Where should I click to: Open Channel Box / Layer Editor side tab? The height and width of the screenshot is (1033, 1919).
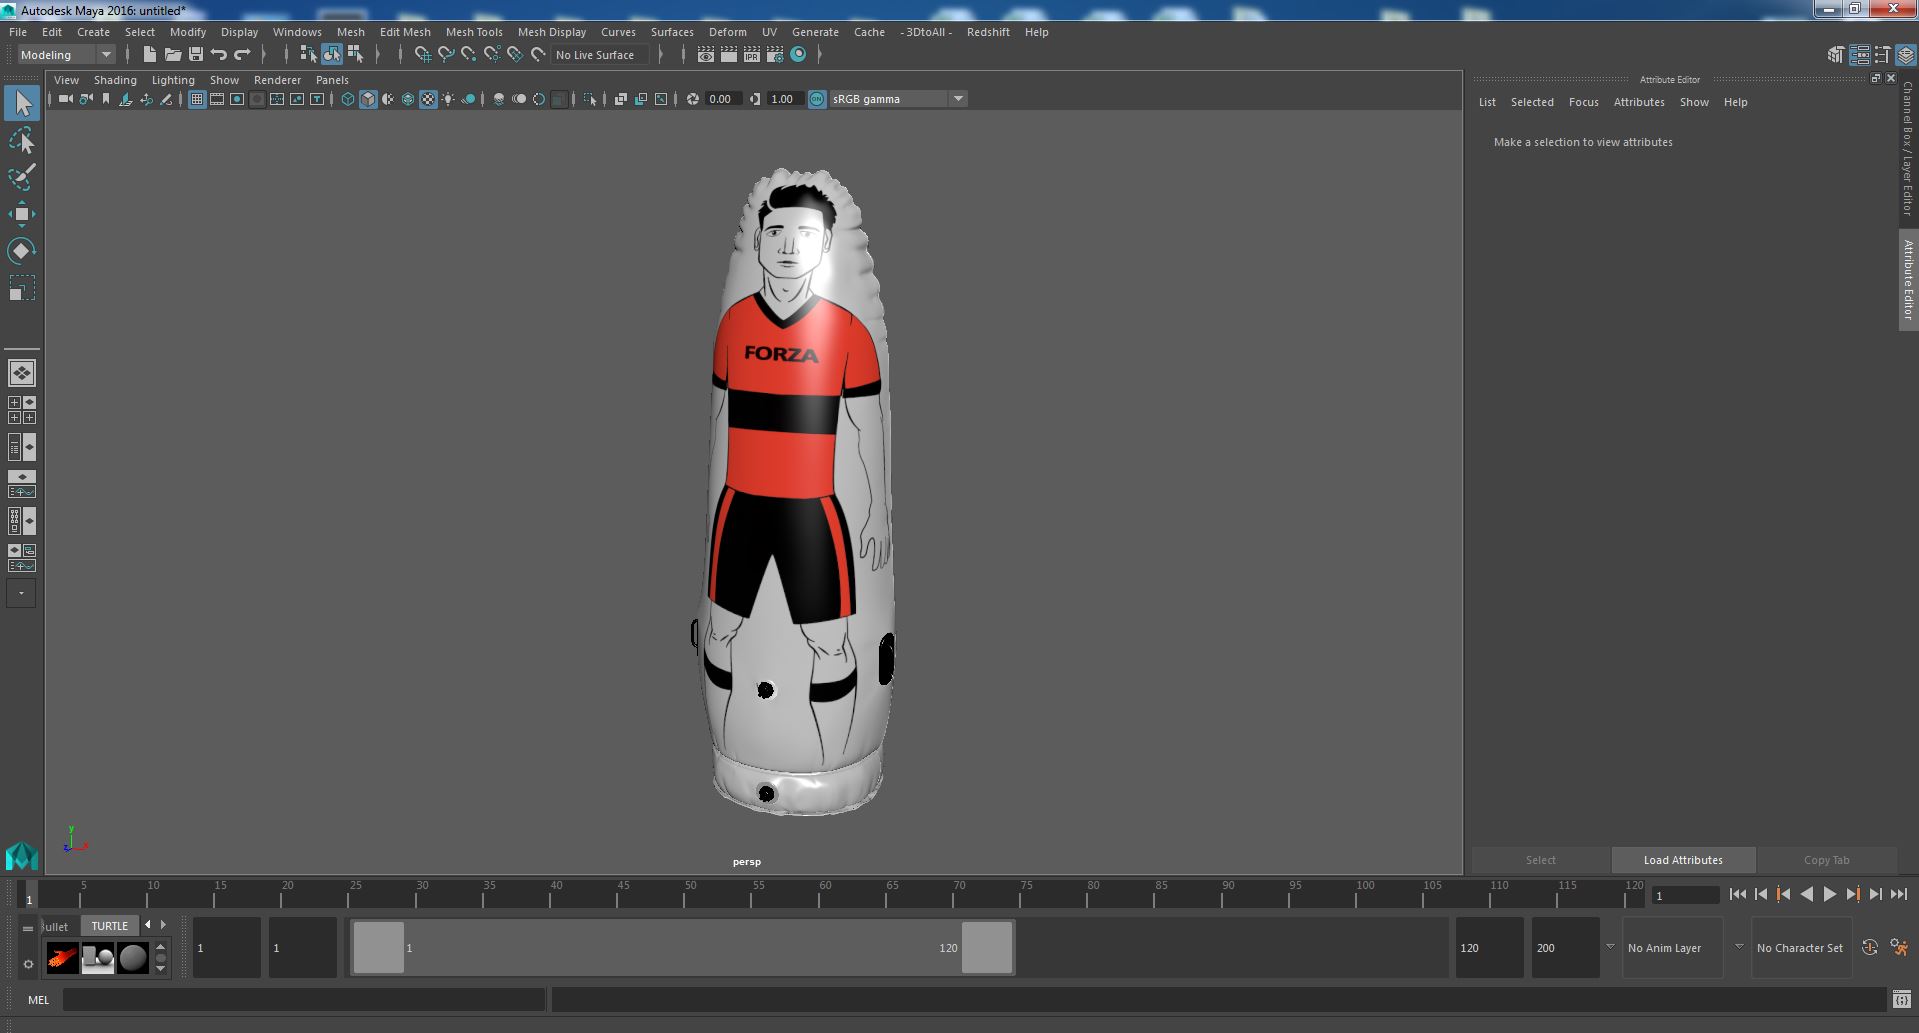[x=1908, y=148]
